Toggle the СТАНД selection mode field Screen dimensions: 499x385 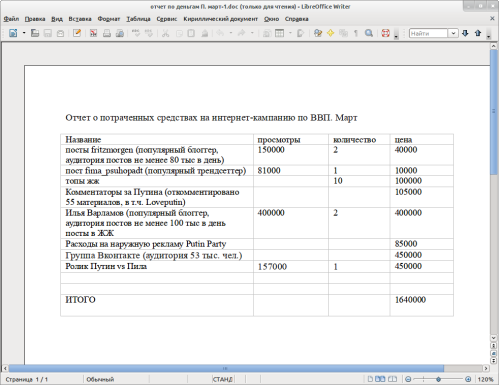coord(223,379)
